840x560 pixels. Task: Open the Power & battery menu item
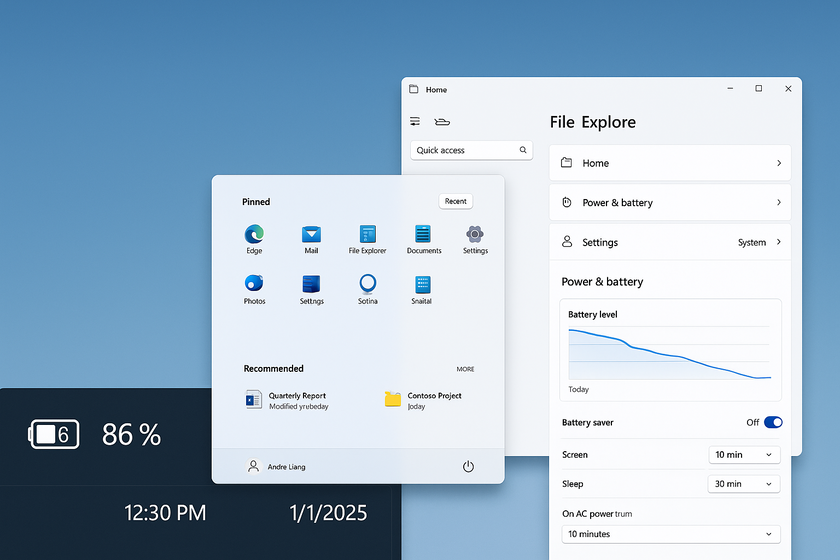click(670, 202)
